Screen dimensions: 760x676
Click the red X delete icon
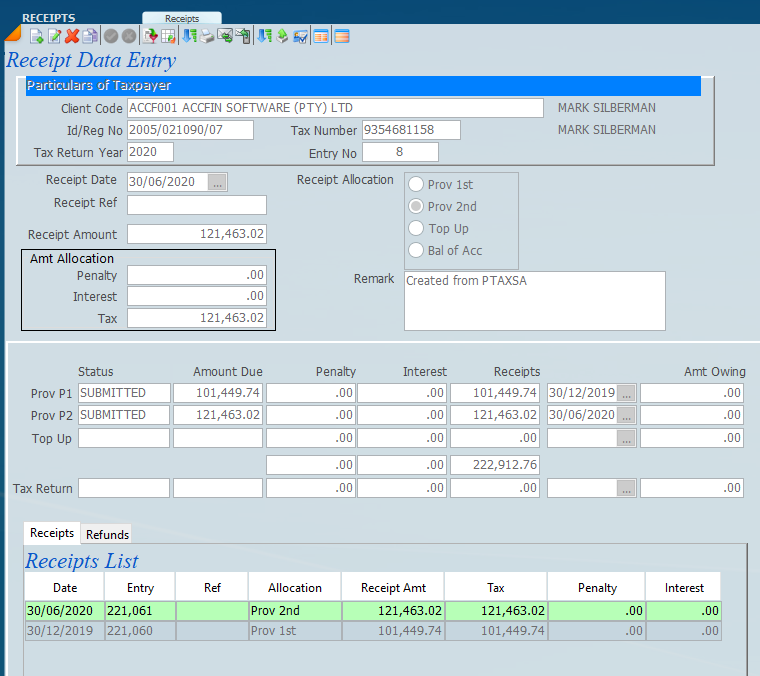tap(72, 36)
